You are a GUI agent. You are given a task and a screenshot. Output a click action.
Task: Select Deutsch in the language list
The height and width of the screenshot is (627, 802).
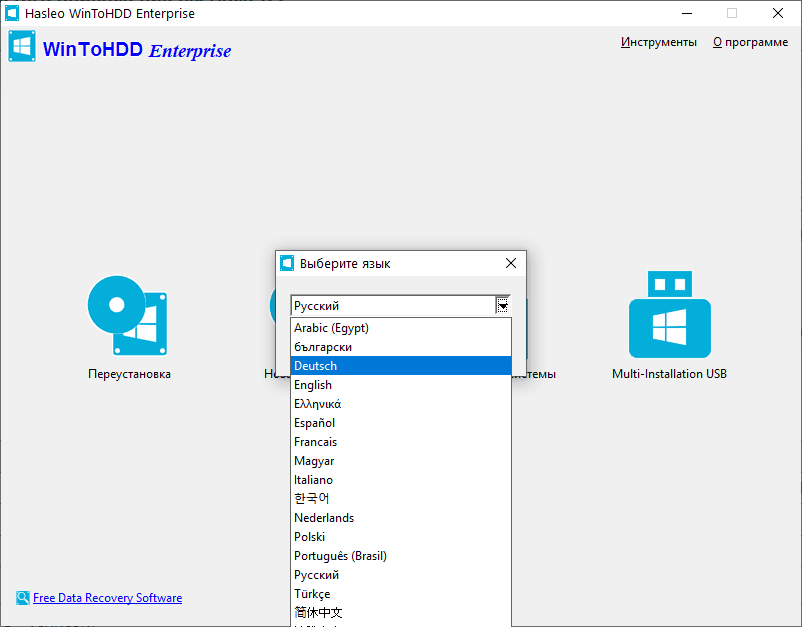click(x=401, y=366)
